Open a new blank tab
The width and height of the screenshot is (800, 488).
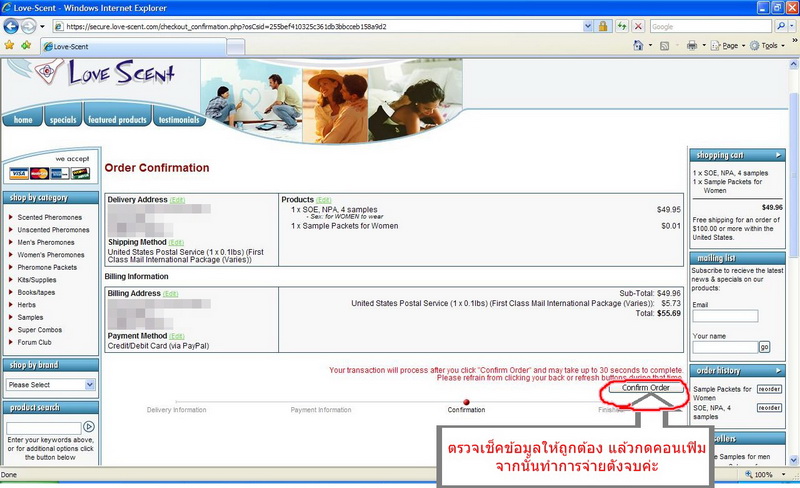coord(235,47)
